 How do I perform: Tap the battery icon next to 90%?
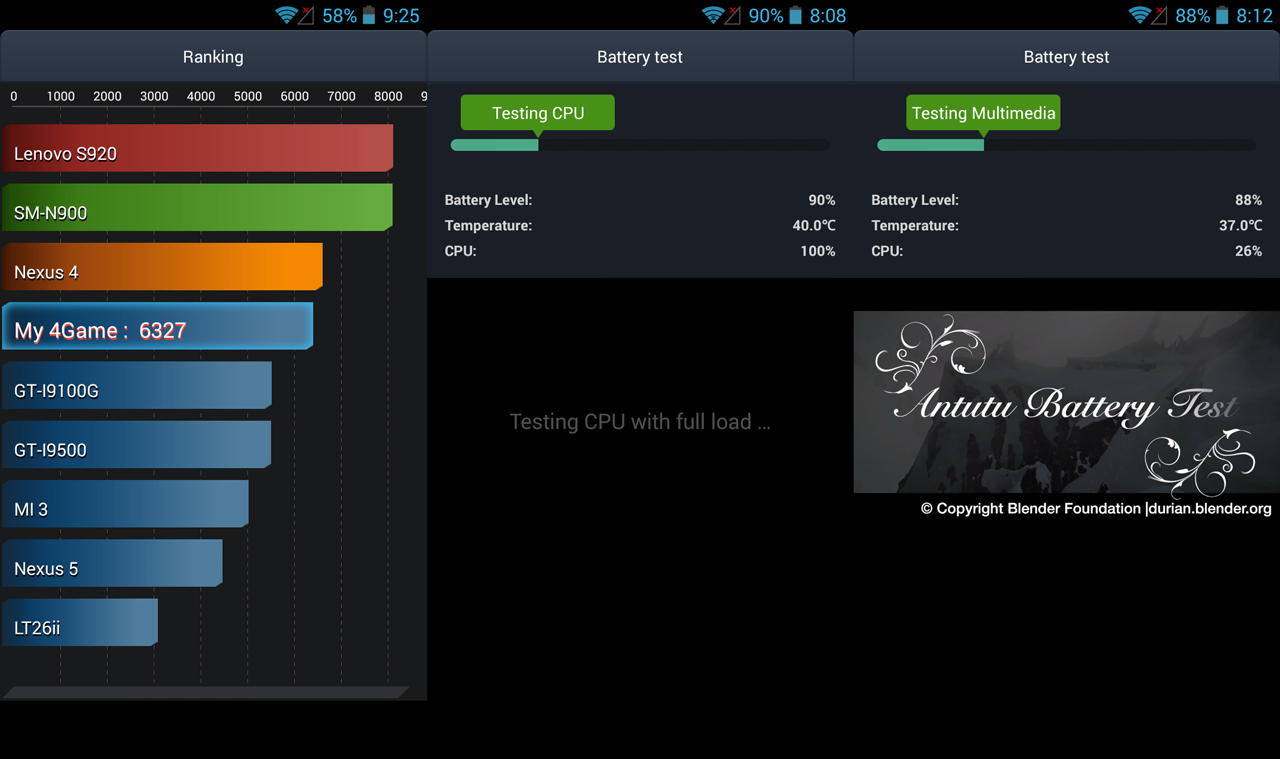pos(795,15)
